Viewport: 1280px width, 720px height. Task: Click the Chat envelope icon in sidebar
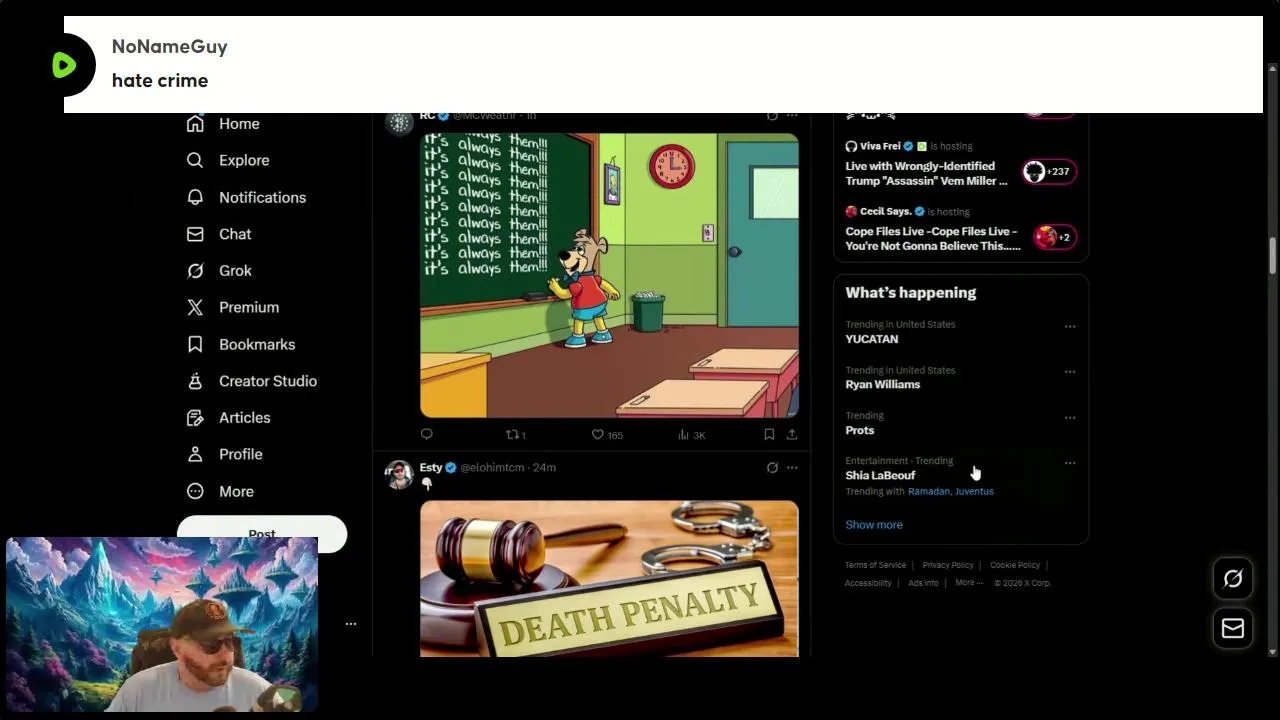coord(195,234)
